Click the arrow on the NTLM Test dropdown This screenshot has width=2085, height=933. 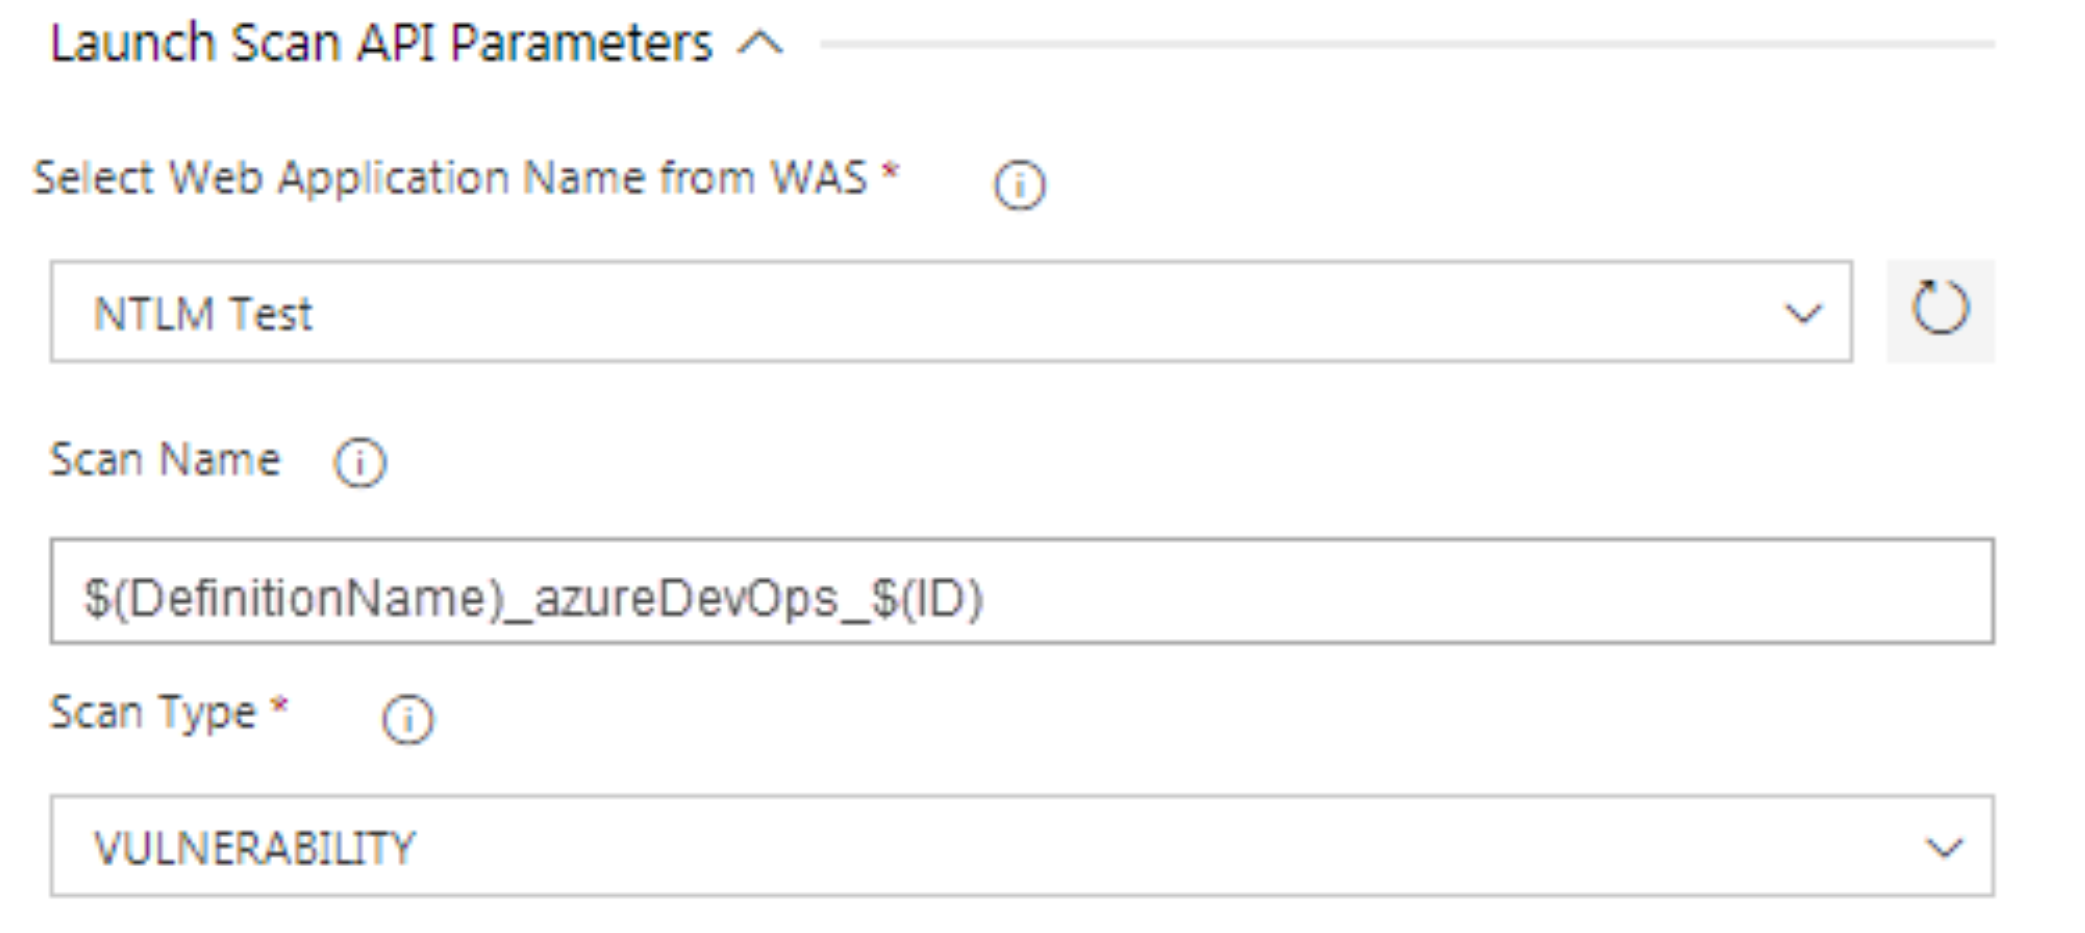pyautogui.click(x=1803, y=314)
